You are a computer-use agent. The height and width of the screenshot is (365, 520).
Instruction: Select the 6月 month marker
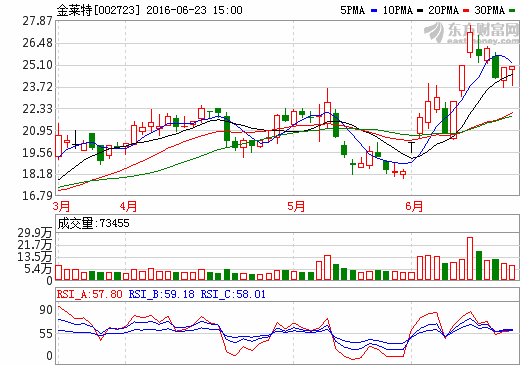pos(414,206)
